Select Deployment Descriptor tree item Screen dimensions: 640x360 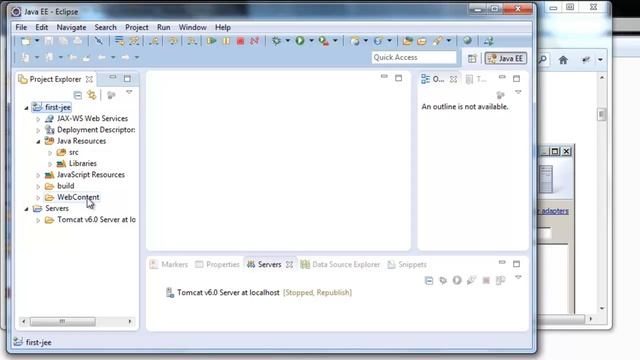pos(96,130)
